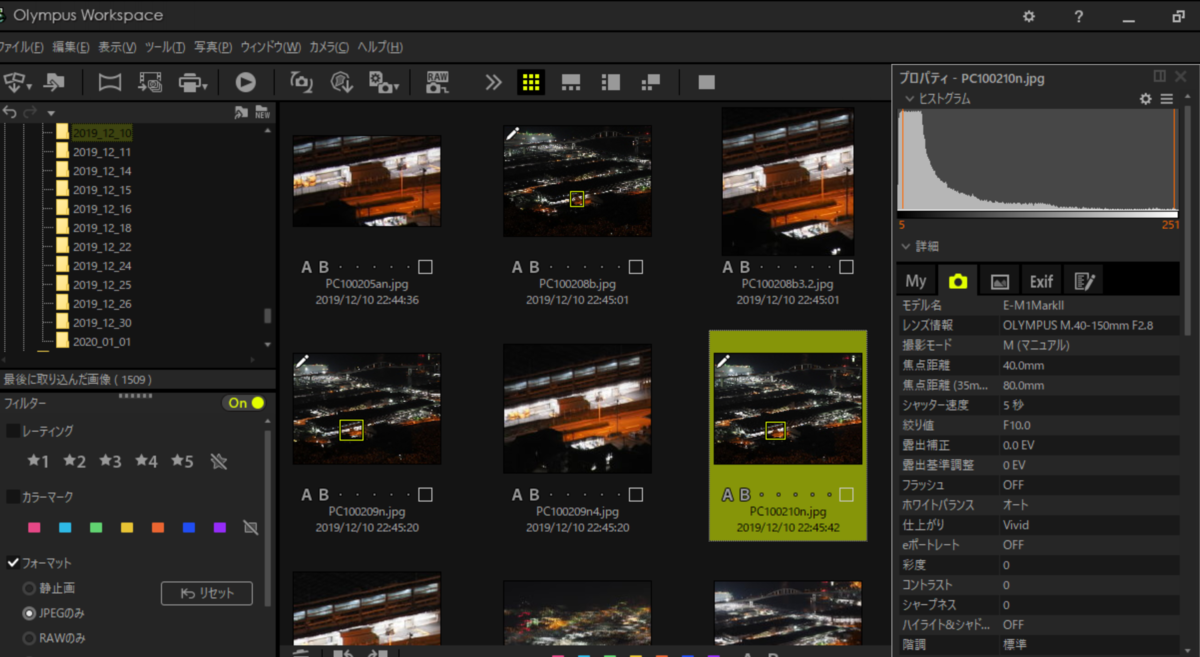Click the dock properties panel icon
The width and height of the screenshot is (1200, 657).
tap(1159, 76)
